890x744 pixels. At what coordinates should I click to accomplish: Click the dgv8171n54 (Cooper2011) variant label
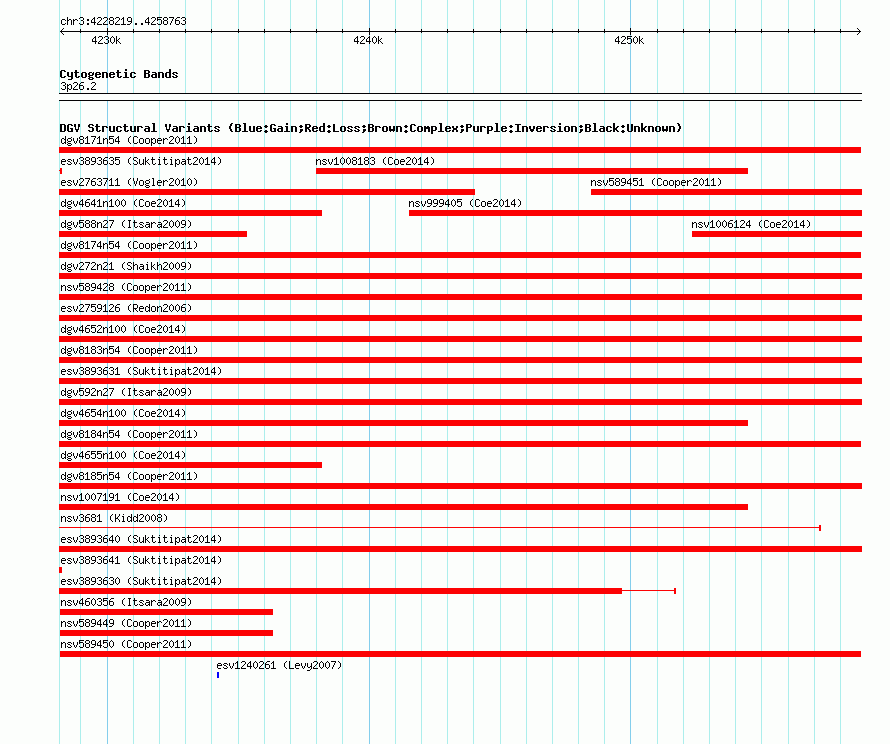(x=129, y=140)
